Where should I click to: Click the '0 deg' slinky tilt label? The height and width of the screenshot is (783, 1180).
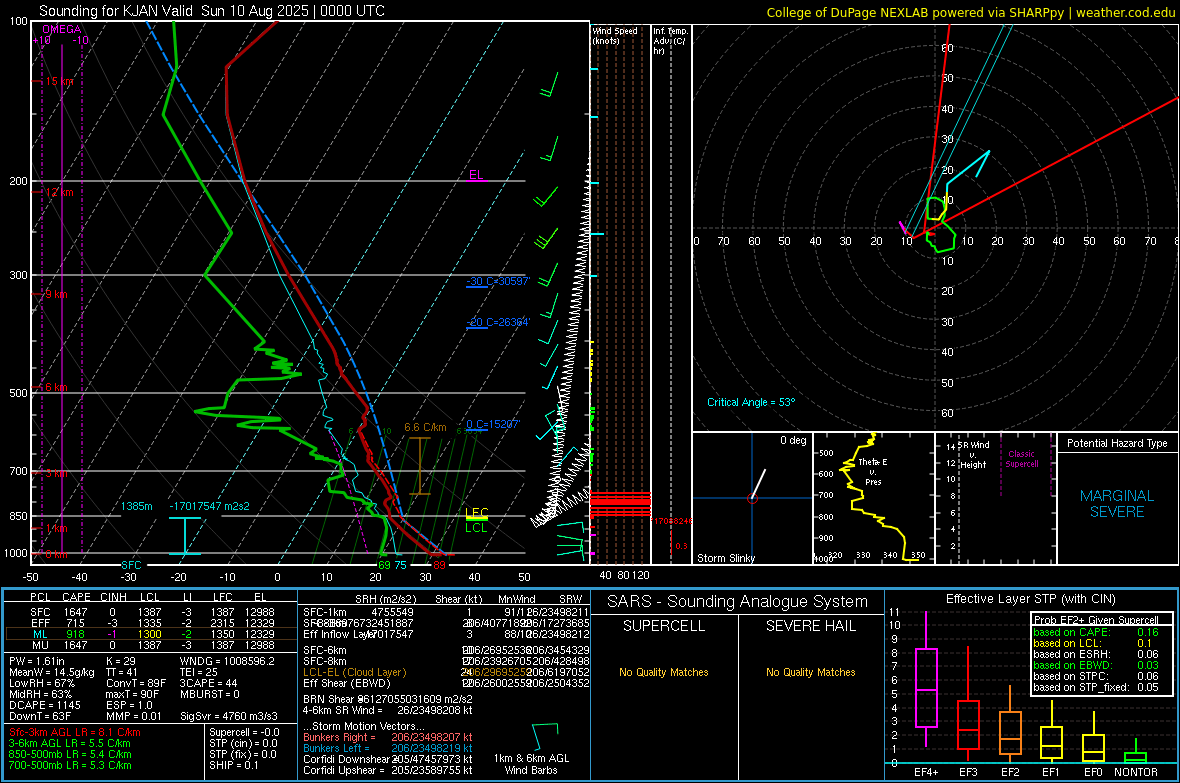point(793,440)
